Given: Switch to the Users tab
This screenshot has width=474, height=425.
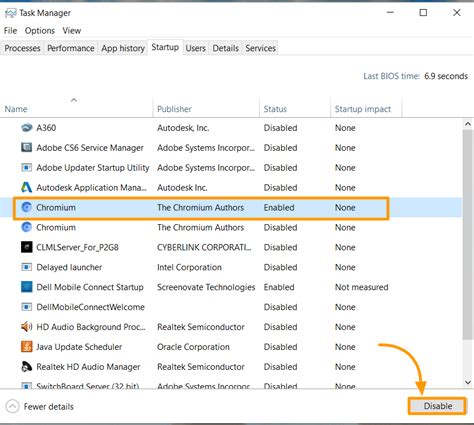Looking at the screenshot, I should pyautogui.click(x=195, y=48).
